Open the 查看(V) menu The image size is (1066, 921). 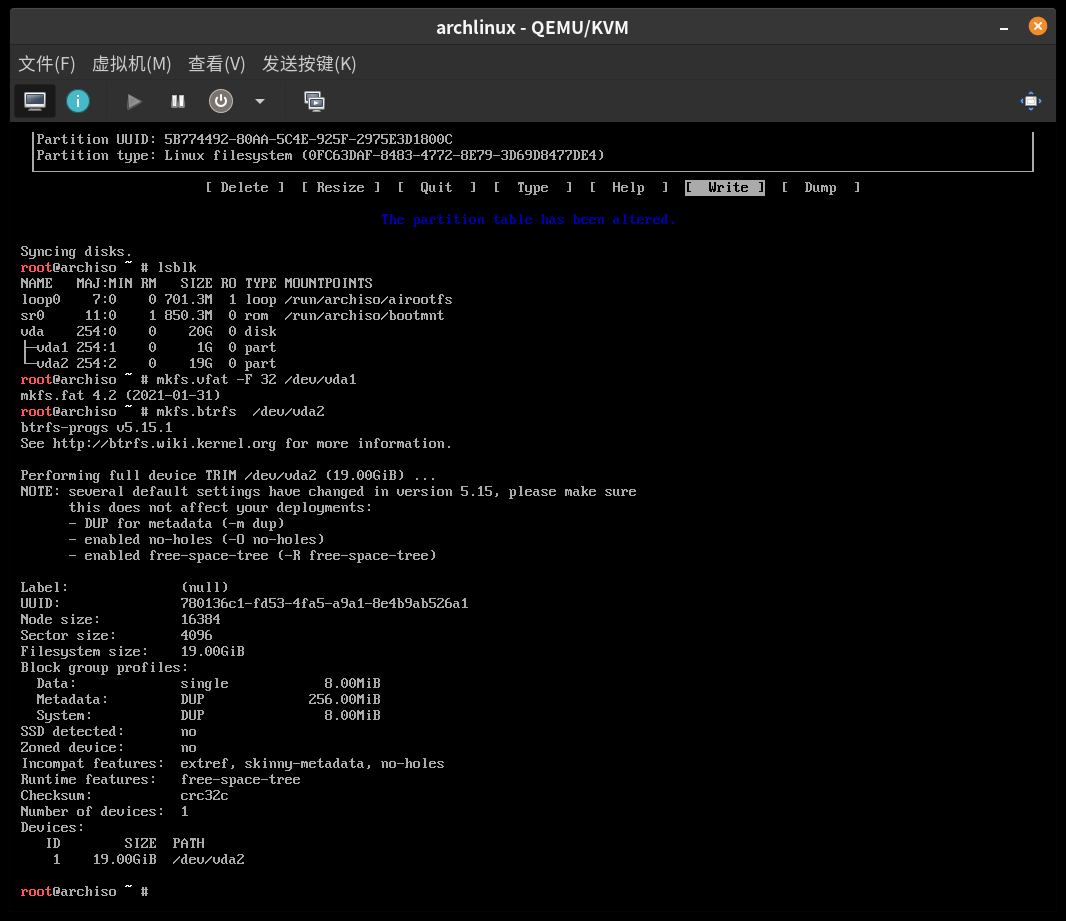[x=216, y=64]
